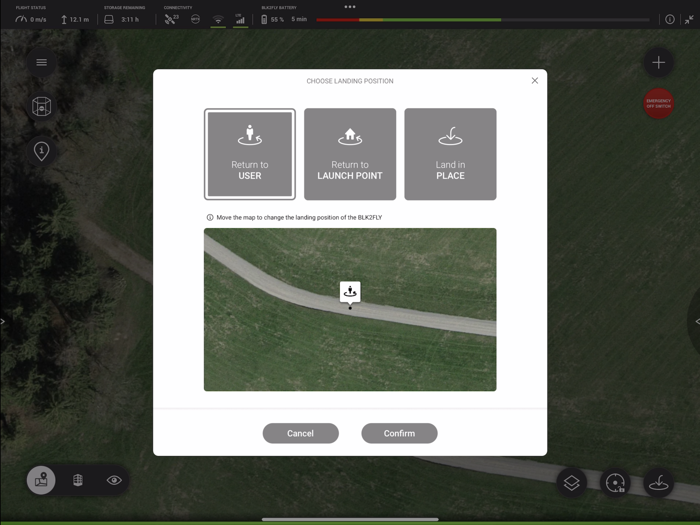The width and height of the screenshot is (700, 525).
Task: Cancel the landing position dialog
Action: pos(300,433)
